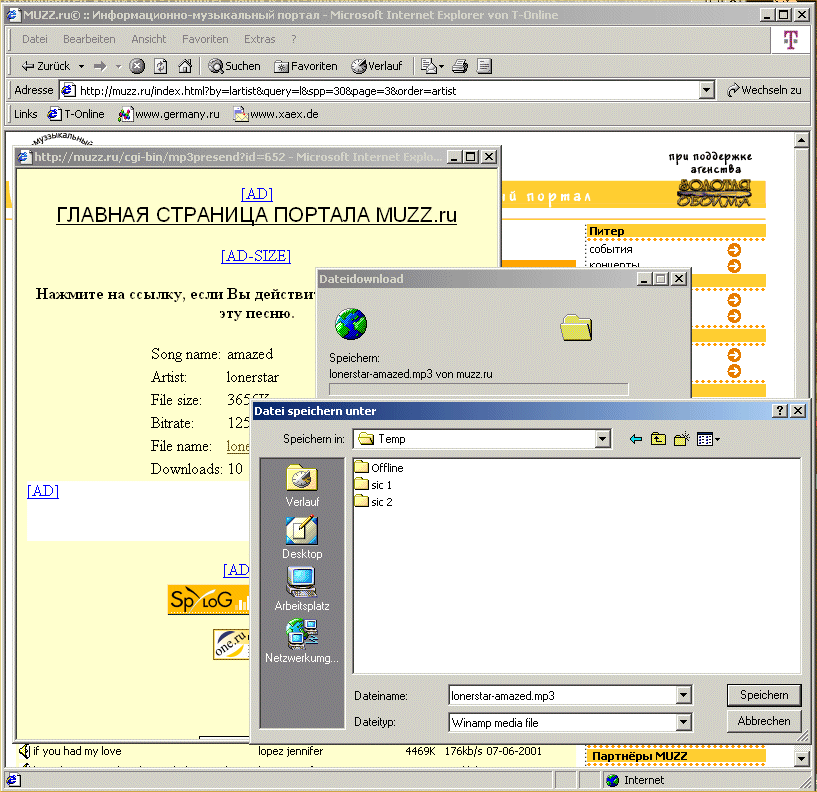Viewport: 817px width, 792px height.
Task: Click the [AD] link below Downloads
Action: click(x=43, y=491)
